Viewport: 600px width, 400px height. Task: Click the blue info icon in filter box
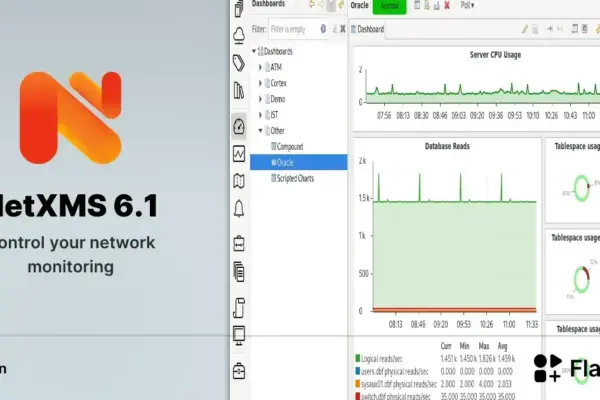tap(323, 29)
